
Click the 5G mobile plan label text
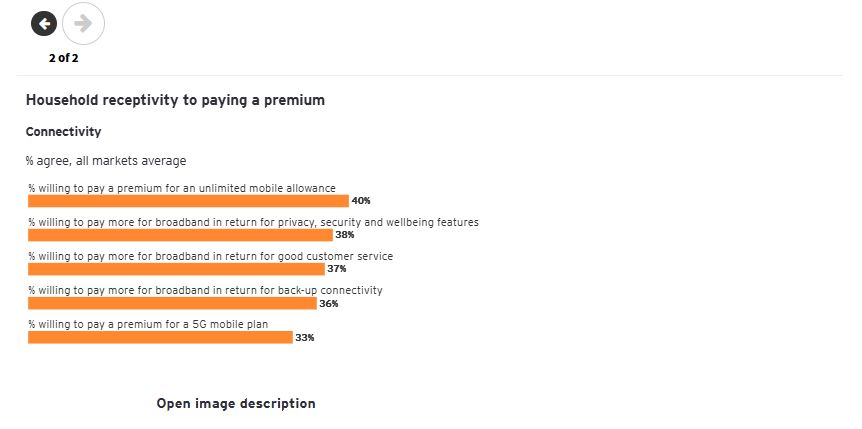click(x=148, y=324)
